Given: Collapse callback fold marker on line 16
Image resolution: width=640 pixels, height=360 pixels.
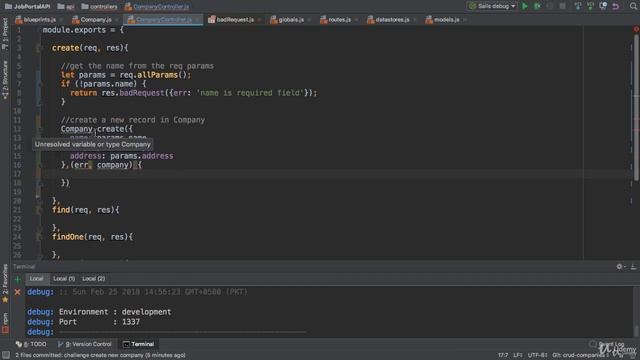Looking at the screenshot, I should pos(39,165).
